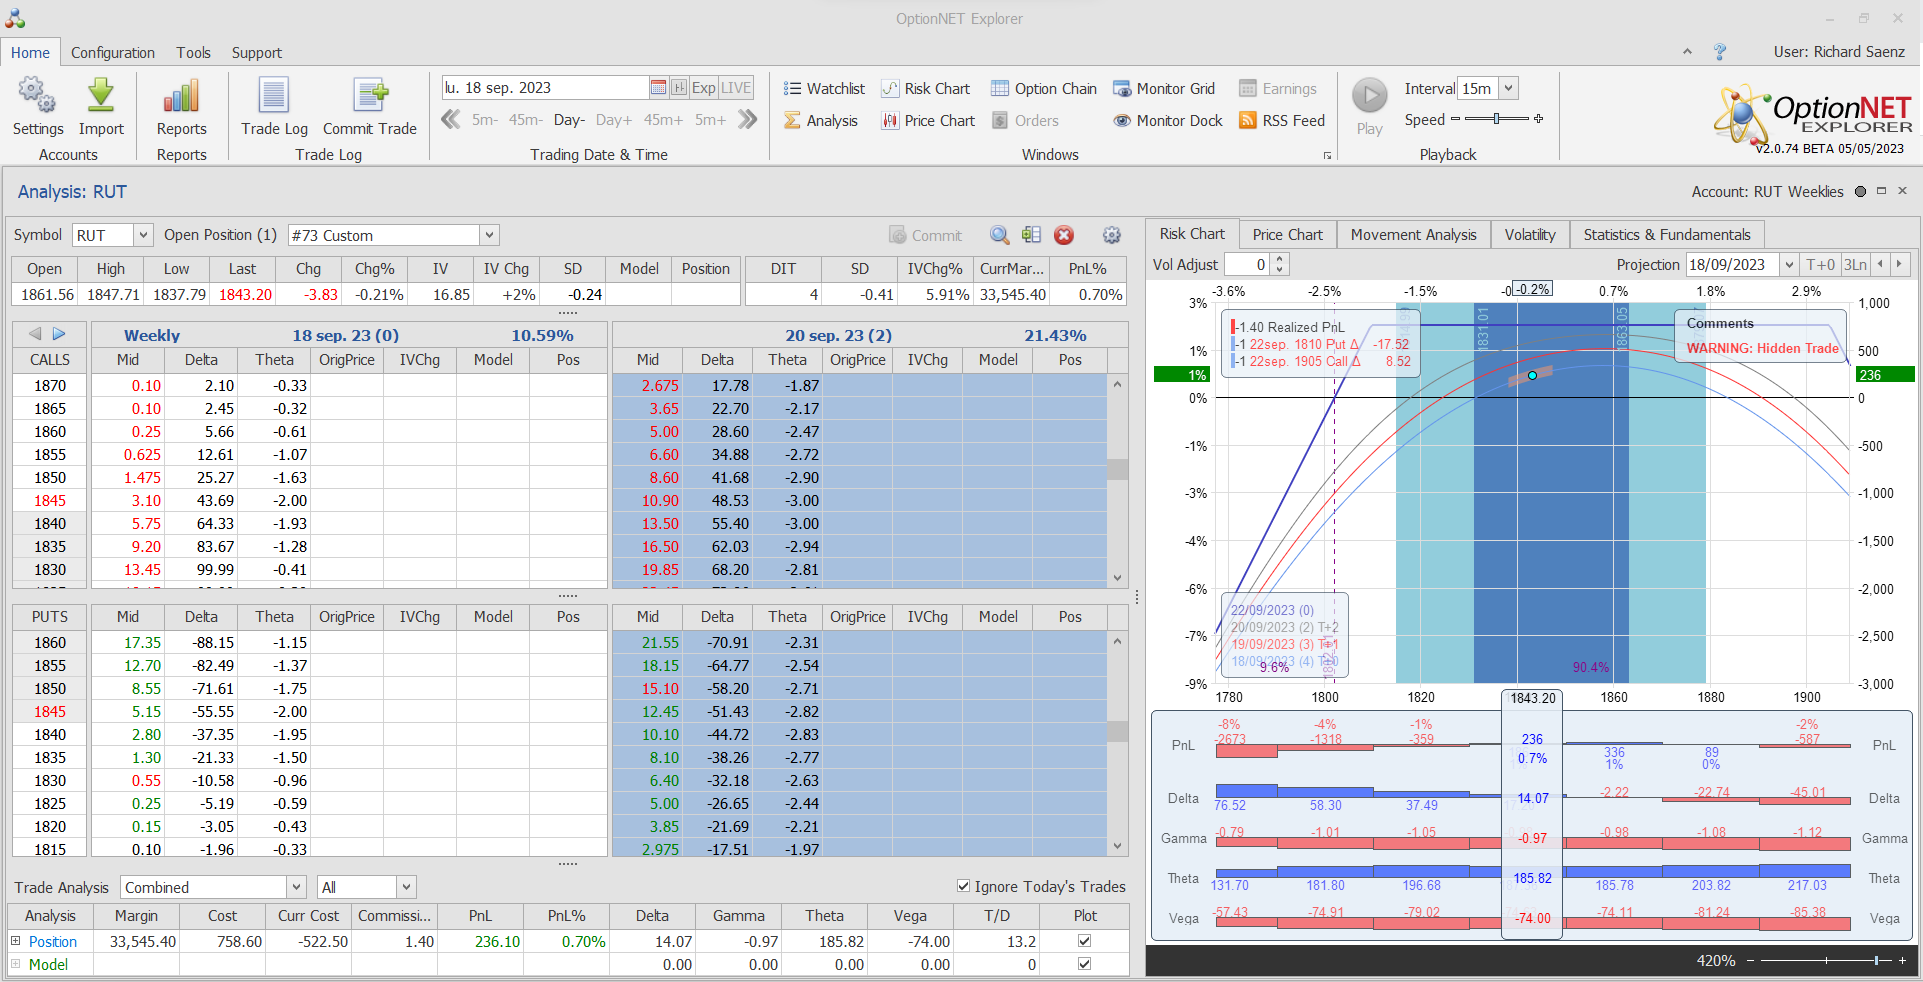Click the Commit Trade ribbon icon
Viewport: 1923px width, 982px height.
coord(370,96)
